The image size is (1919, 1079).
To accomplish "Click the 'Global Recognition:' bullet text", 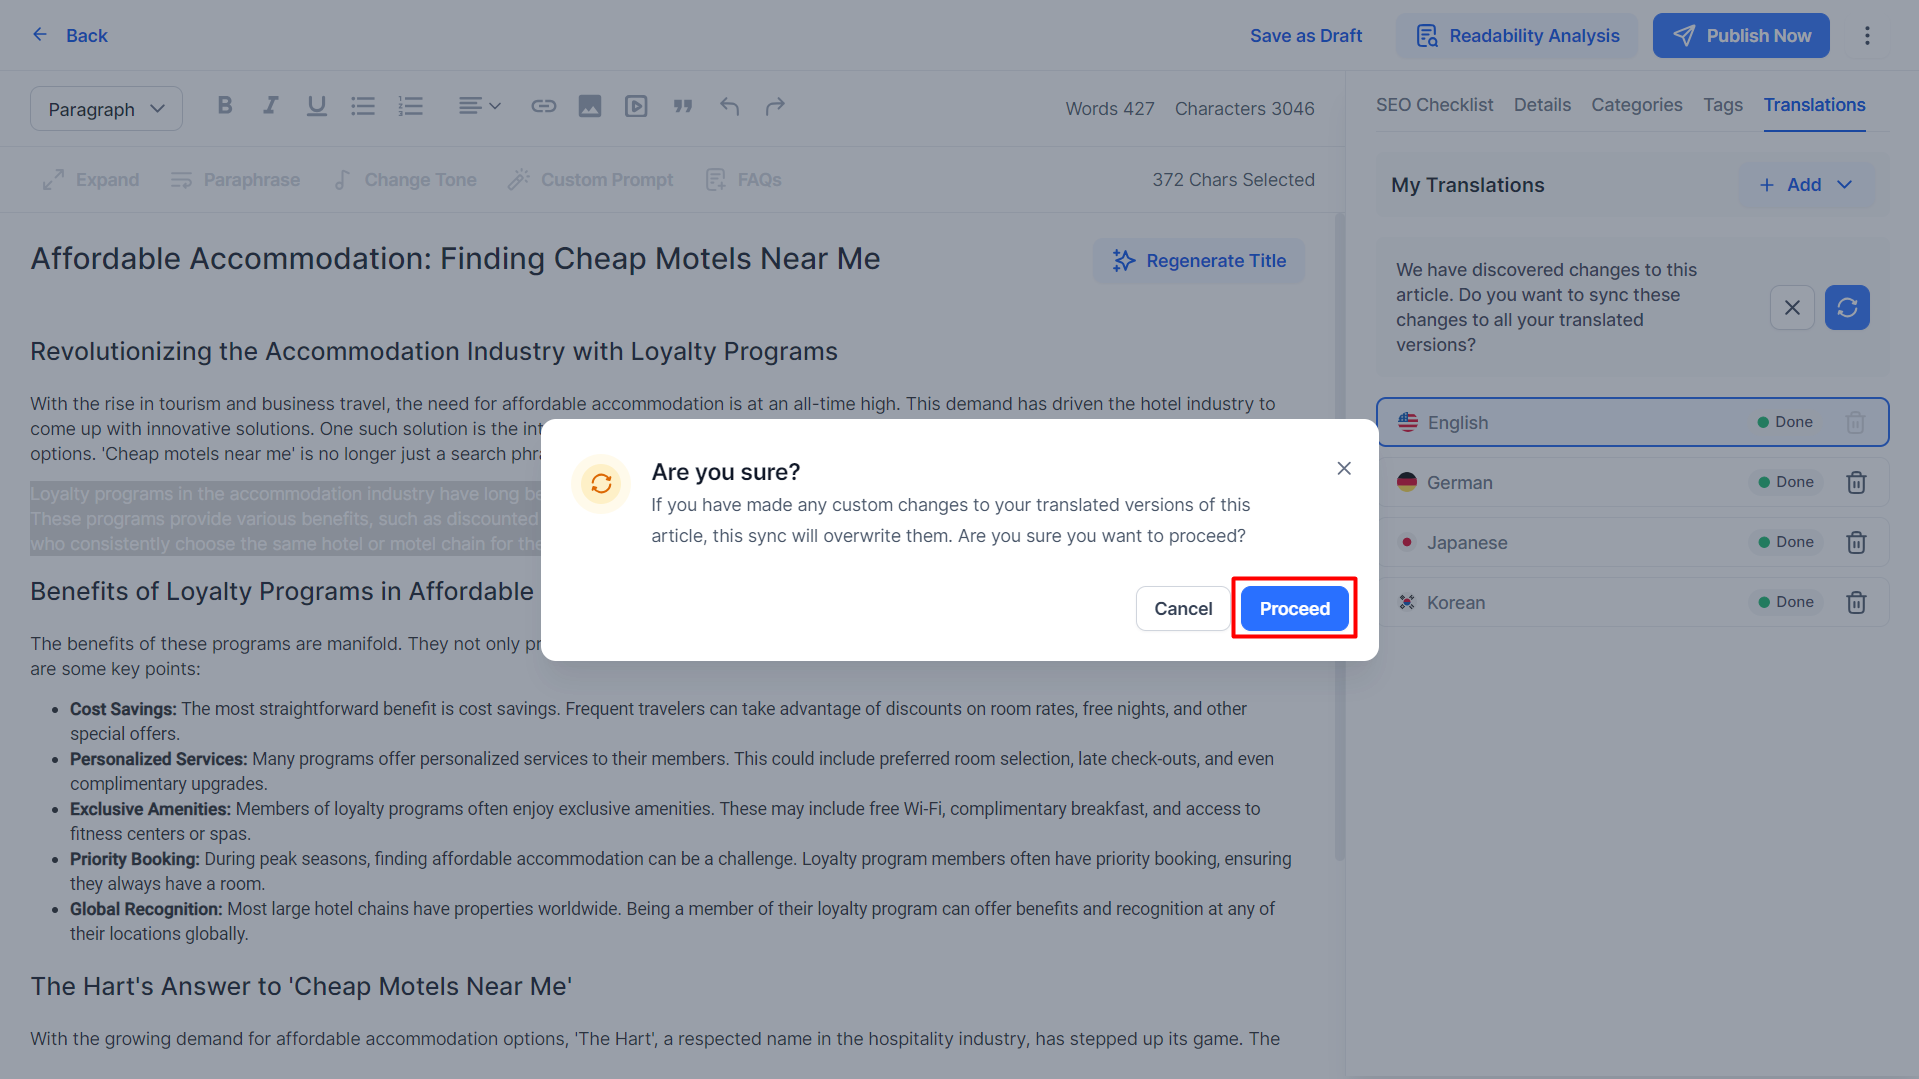I will click(146, 909).
